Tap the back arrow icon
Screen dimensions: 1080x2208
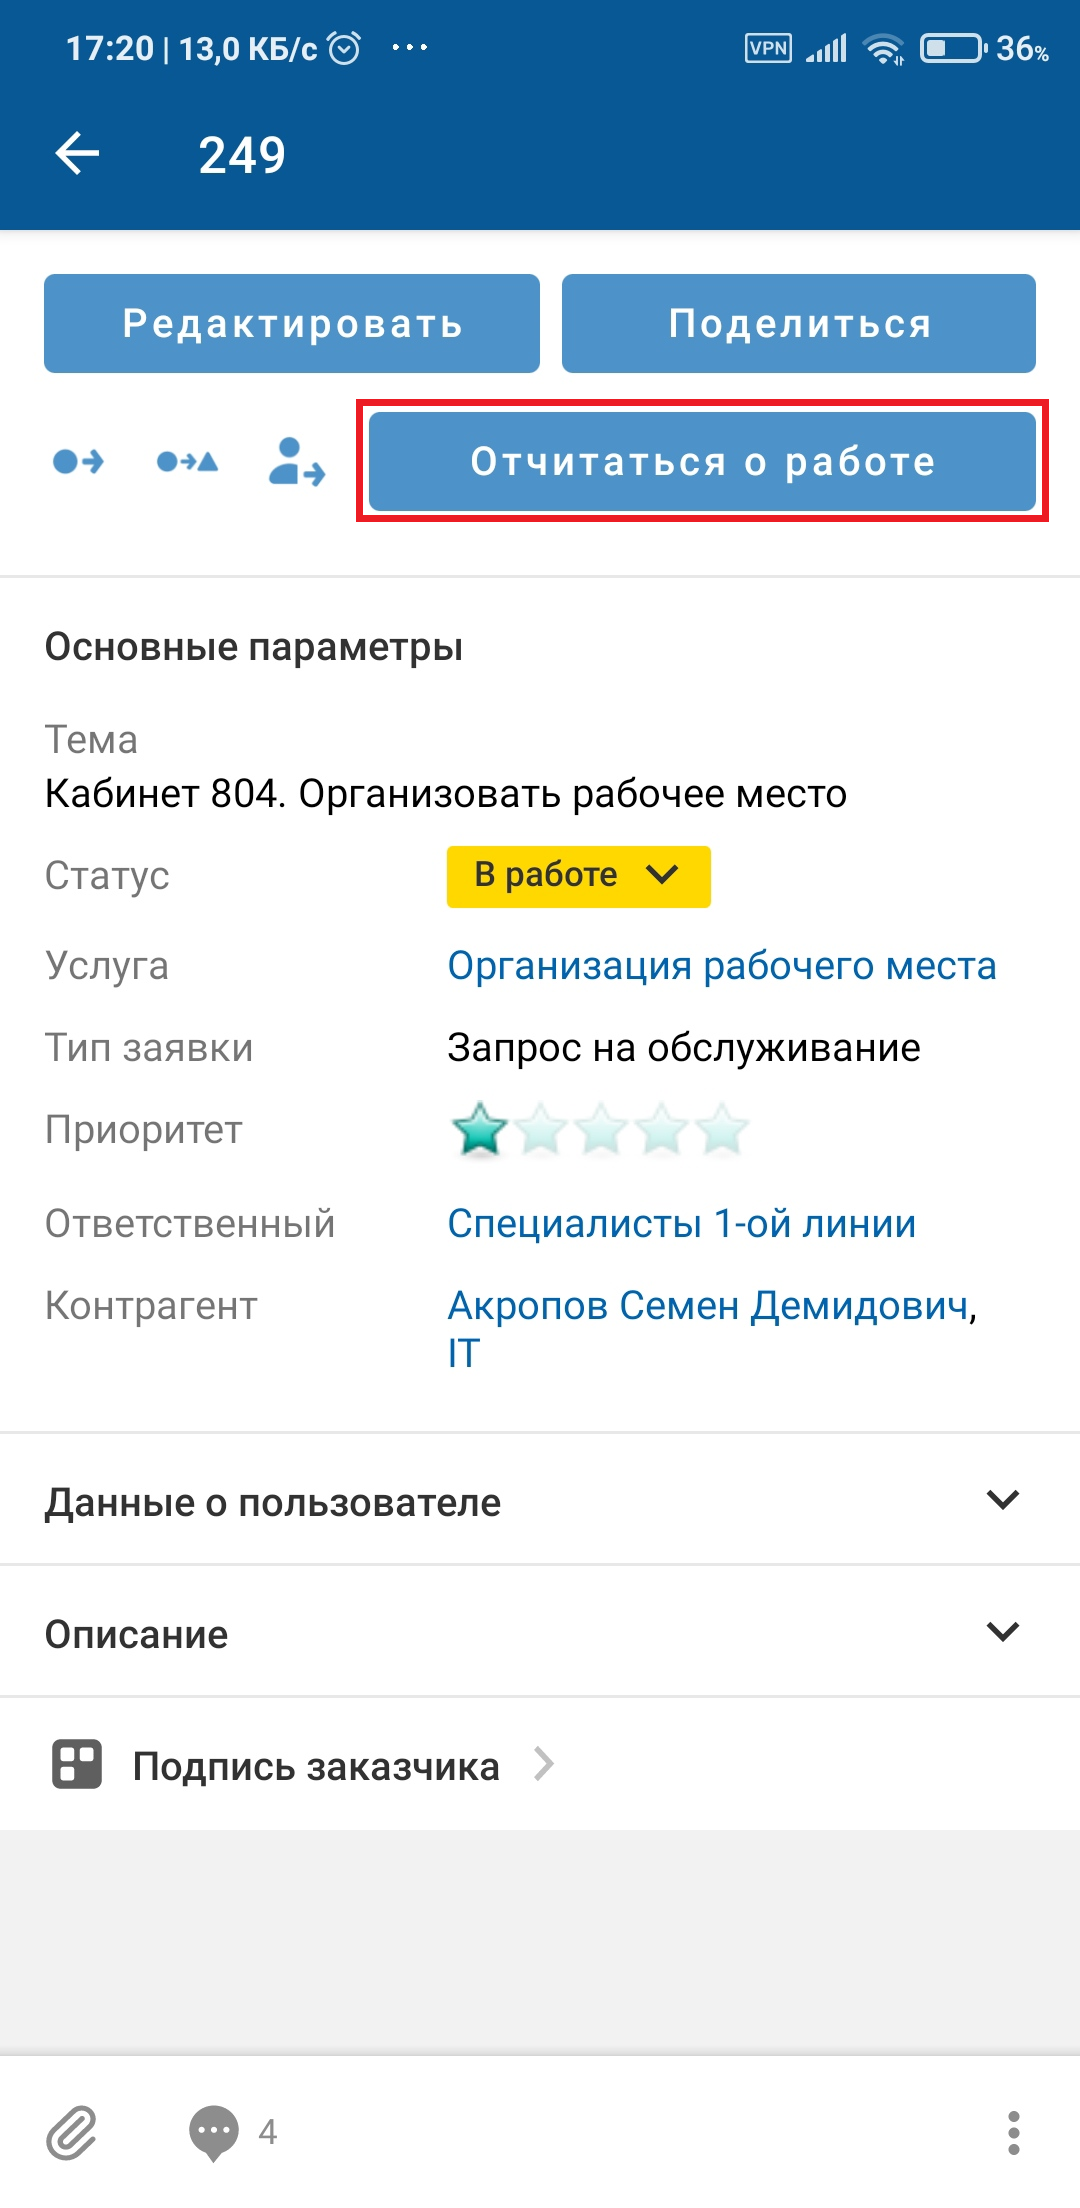tap(77, 154)
